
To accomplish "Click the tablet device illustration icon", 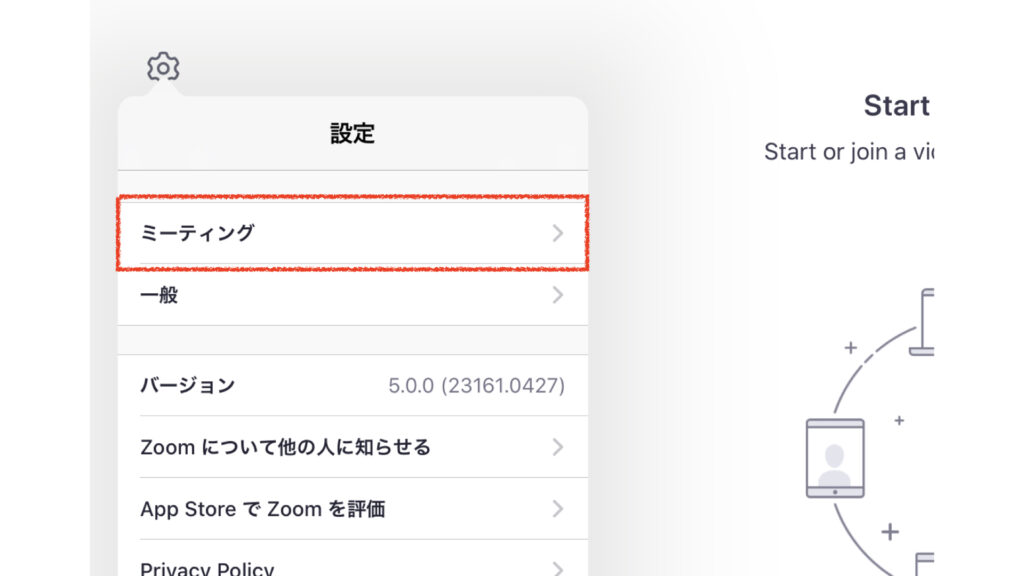I will pos(835,458).
